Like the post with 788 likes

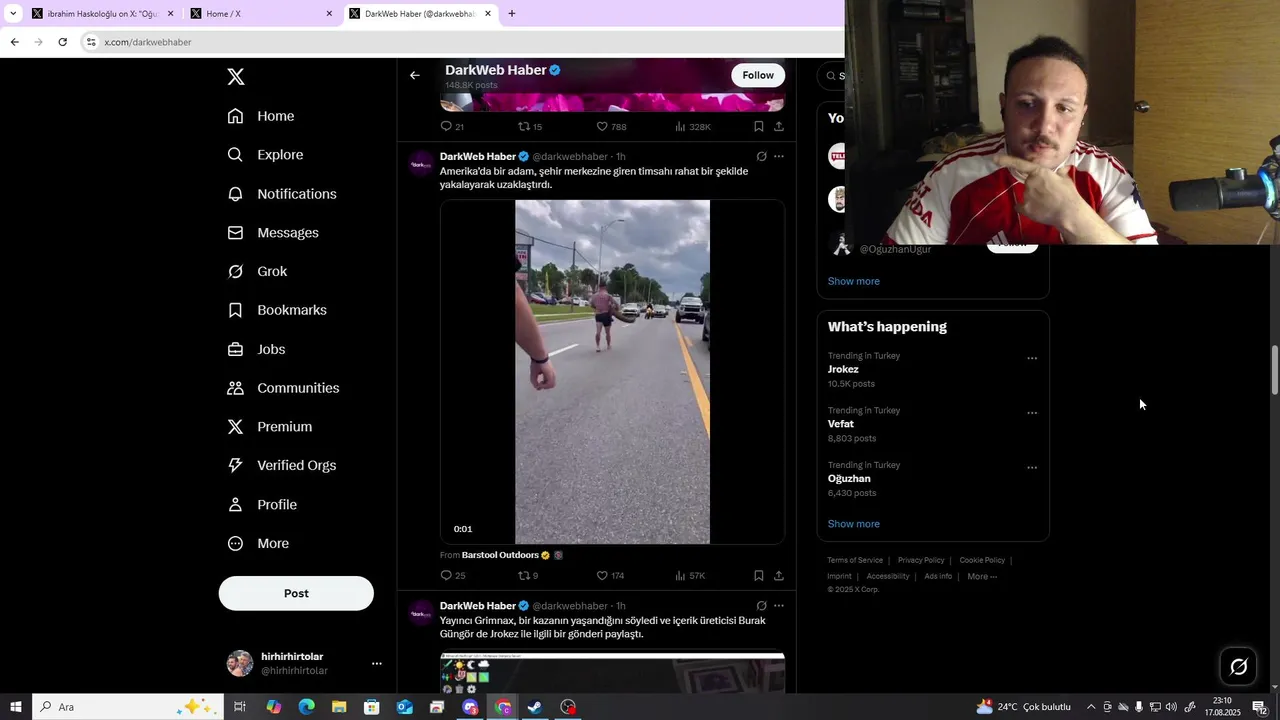pos(611,126)
